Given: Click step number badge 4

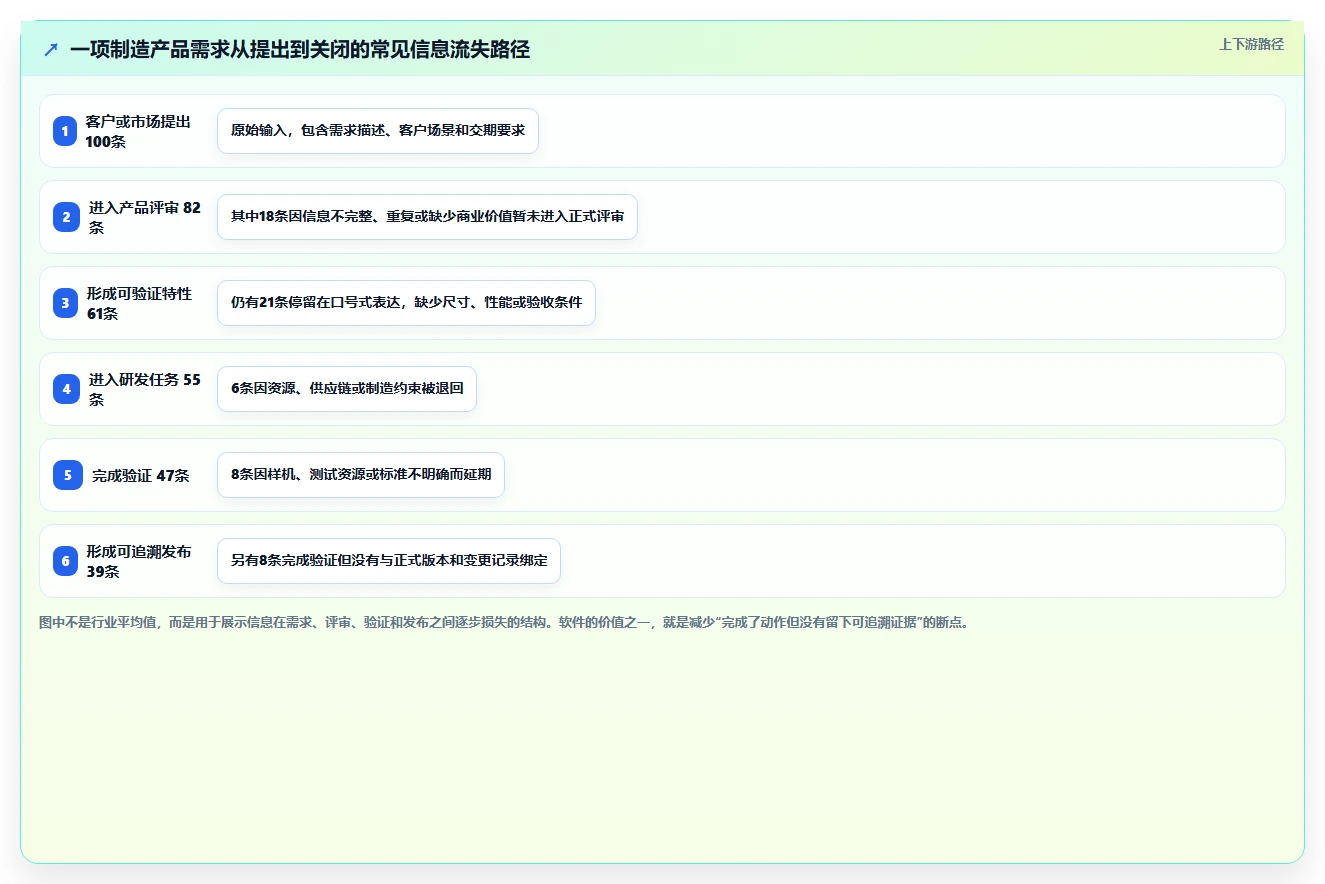Looking at the screenshot, I should coord(65,389).
